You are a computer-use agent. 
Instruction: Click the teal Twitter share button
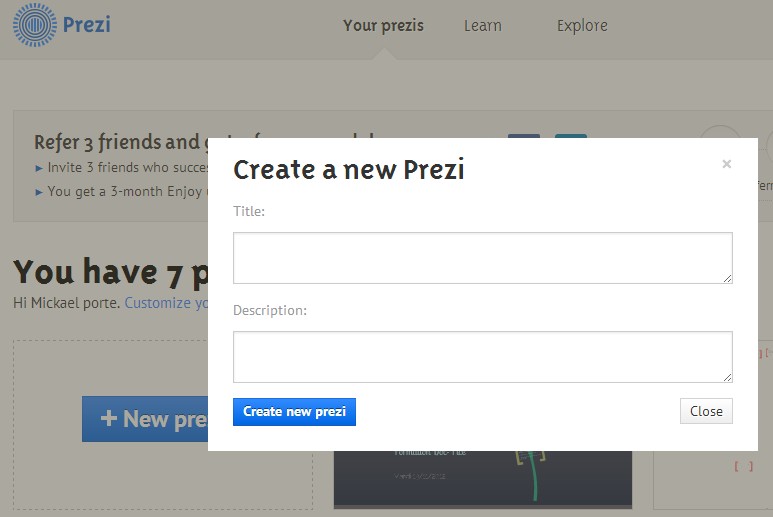click(571, 136)
